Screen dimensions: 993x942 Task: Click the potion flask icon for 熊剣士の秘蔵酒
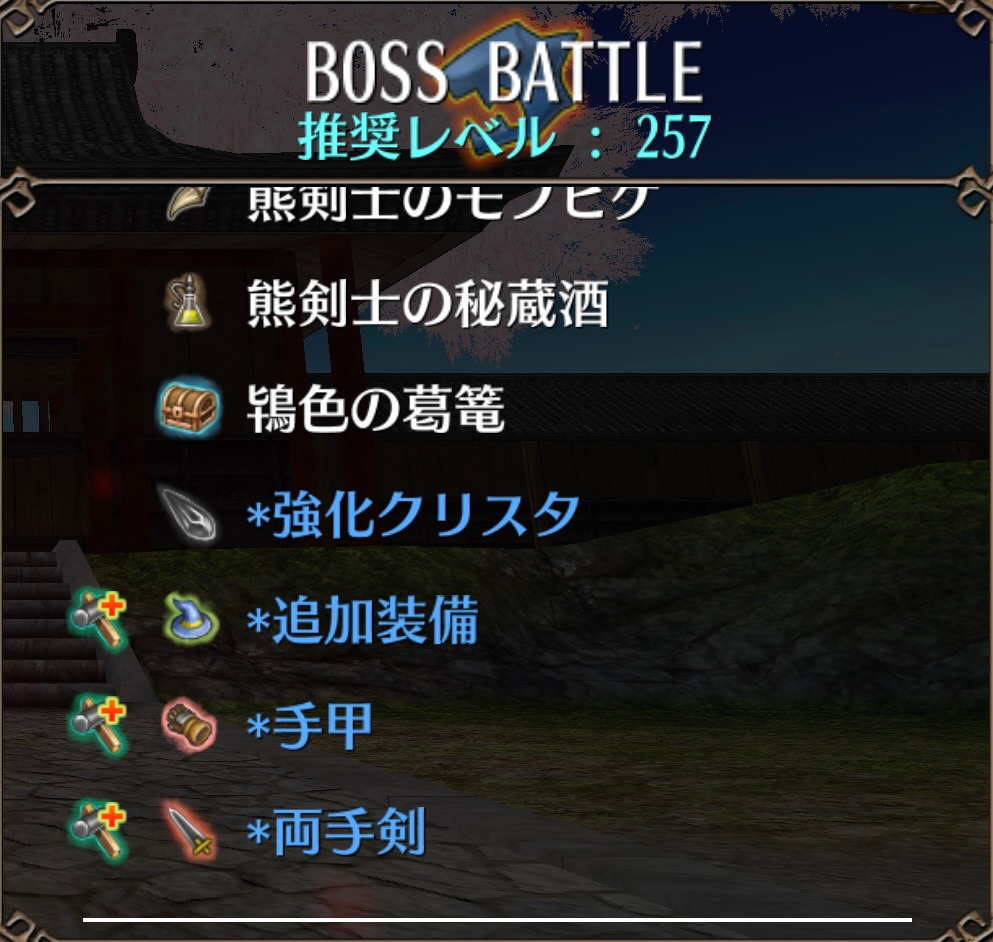[x=188, y=302]
